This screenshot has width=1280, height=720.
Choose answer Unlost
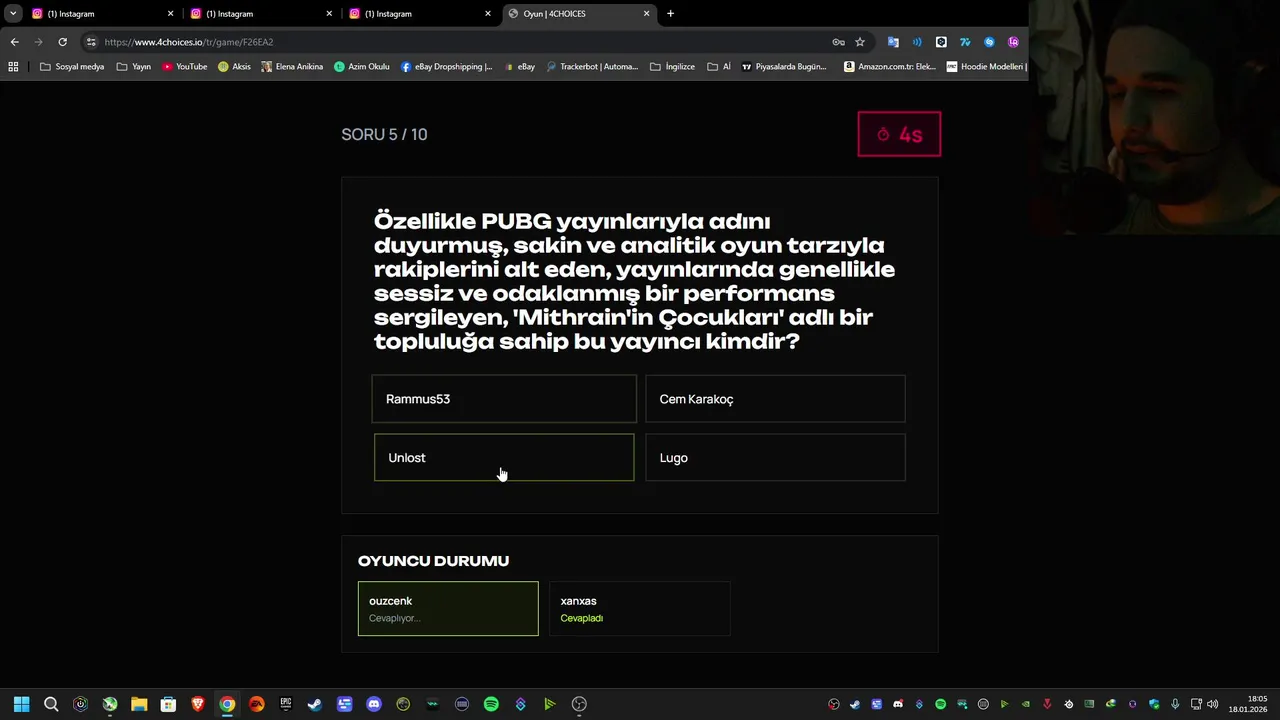point(504,457)
